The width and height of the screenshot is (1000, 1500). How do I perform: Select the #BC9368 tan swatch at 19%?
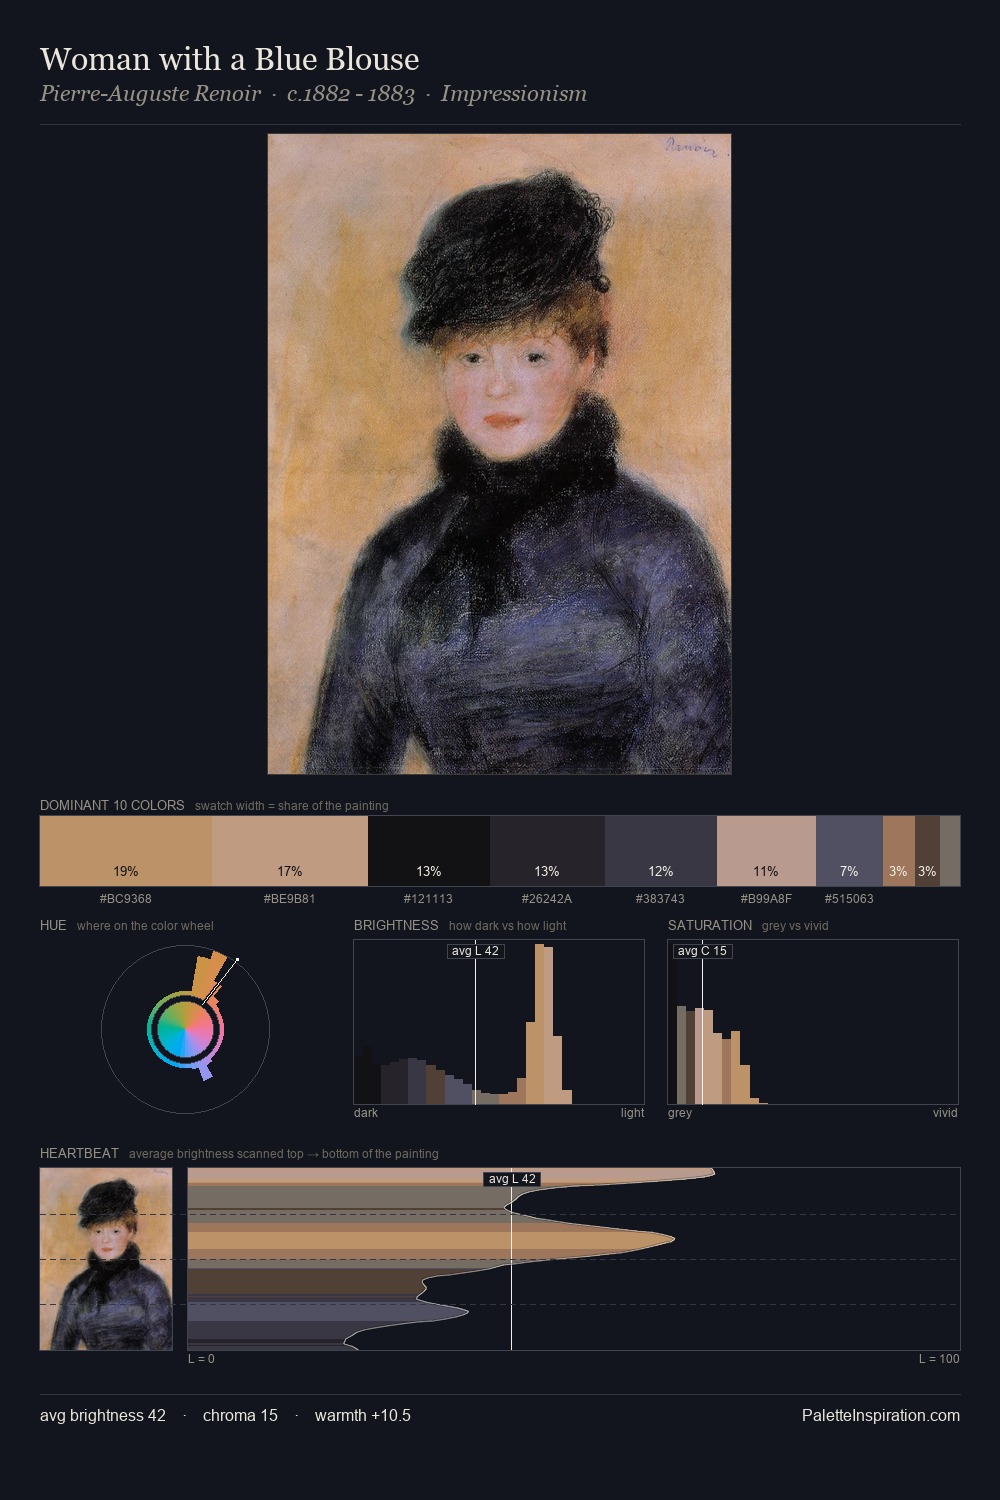coord(126,851)
